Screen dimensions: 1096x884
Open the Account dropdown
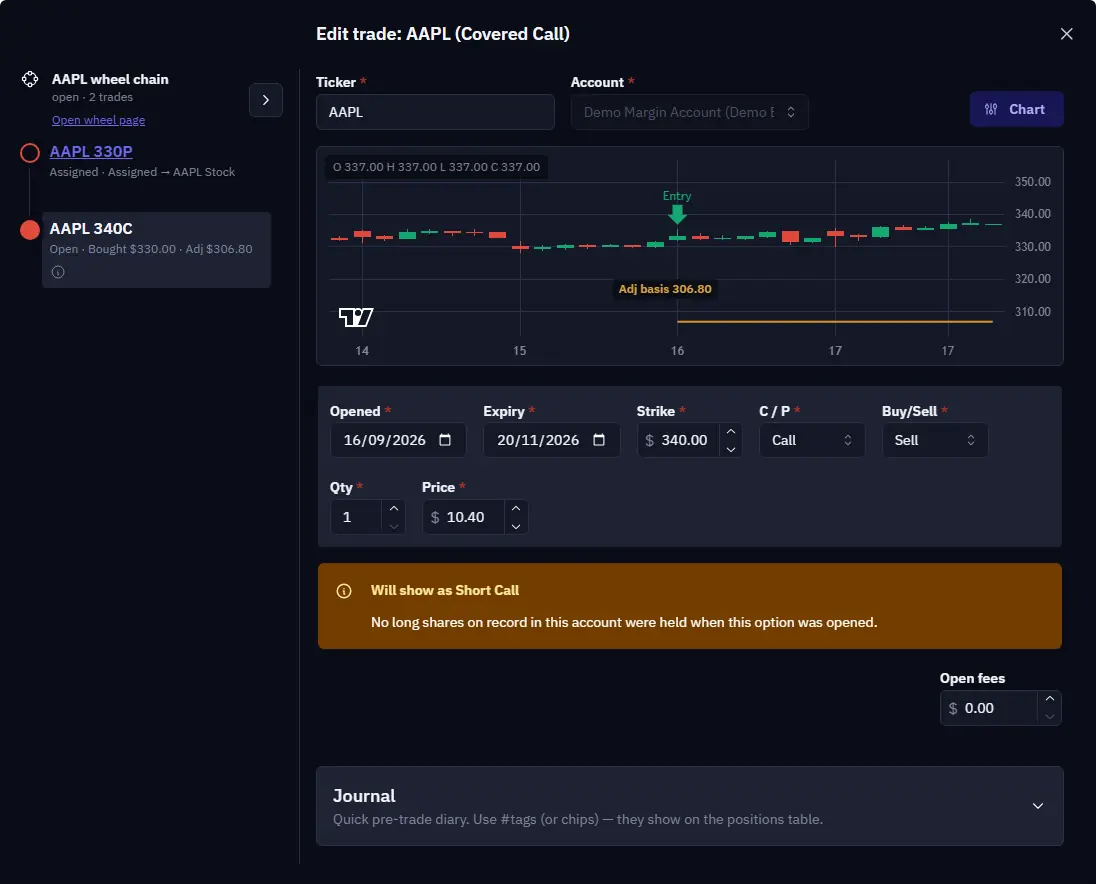click(689, 112)
